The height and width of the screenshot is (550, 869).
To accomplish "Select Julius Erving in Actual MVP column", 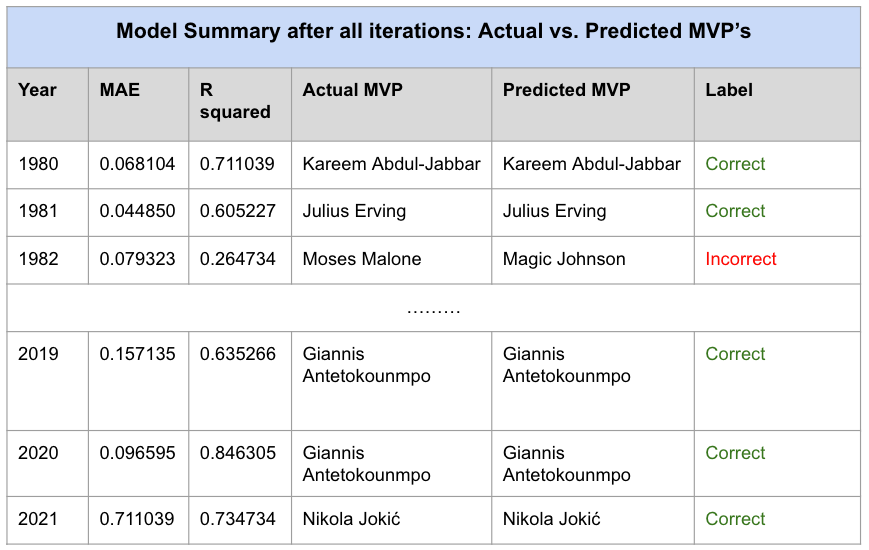I will (x=354, y=211).
